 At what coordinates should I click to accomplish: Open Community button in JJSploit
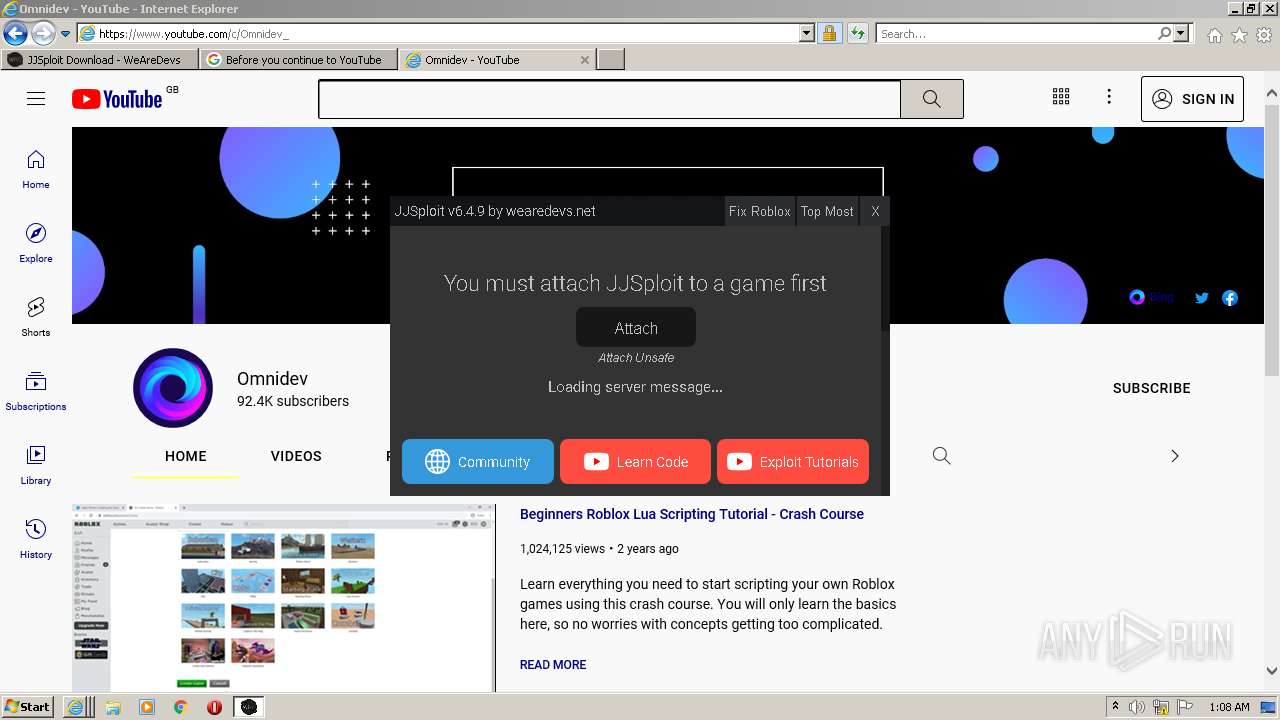pyautogui.click(x=478, y=462)
